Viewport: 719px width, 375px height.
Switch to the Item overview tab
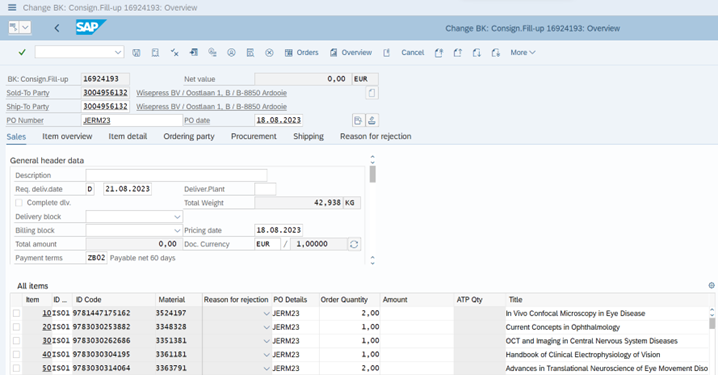point(67,137)
